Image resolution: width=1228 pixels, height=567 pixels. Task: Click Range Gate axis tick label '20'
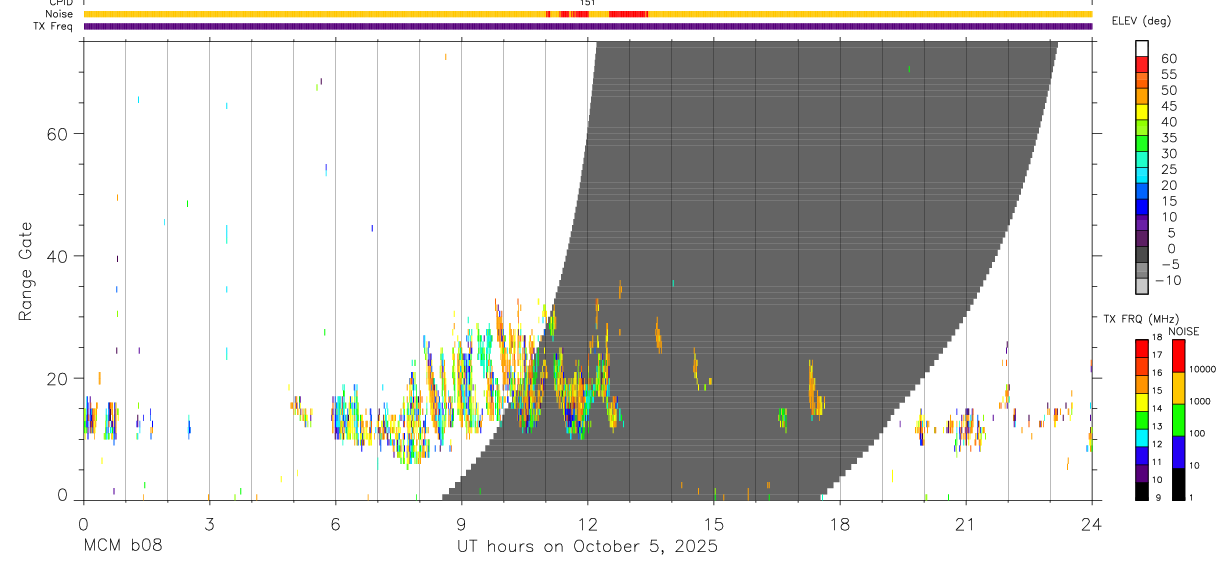point(58,378)
